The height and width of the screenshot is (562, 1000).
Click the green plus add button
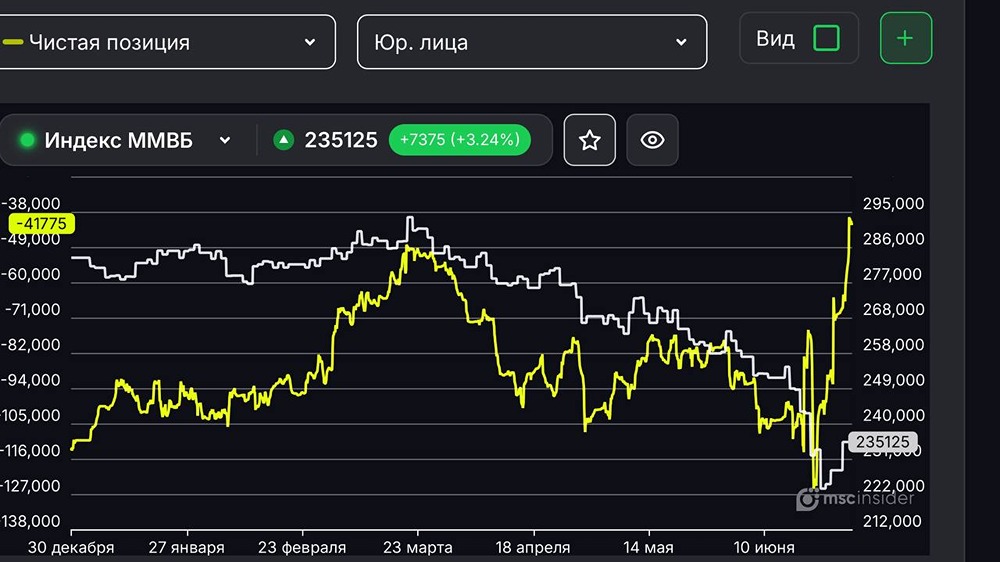[905, 38]
